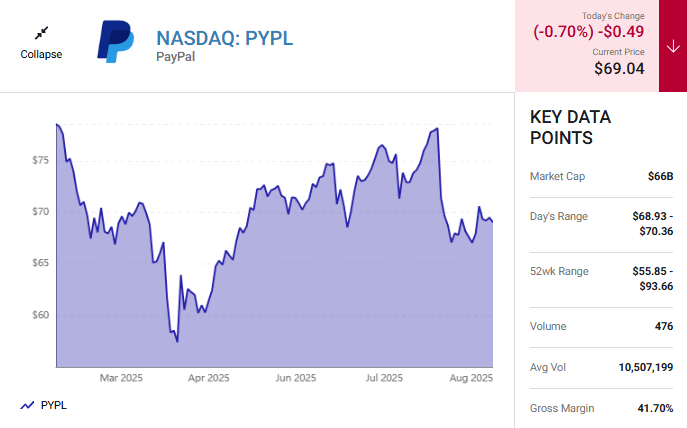
Task: Click the red downward arrow icon
Action: pyautogui.click(x=672, y=46)
